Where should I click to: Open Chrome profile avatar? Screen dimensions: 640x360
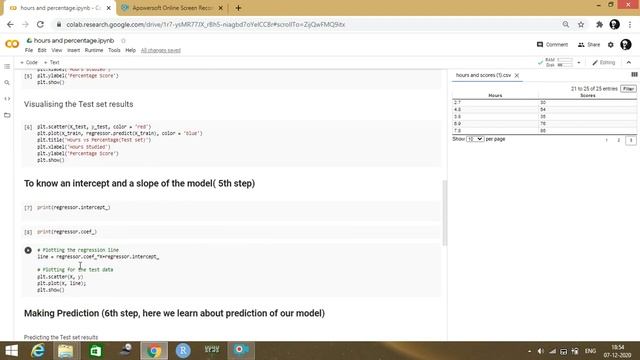pyautogui.click(x=614, y=24)
